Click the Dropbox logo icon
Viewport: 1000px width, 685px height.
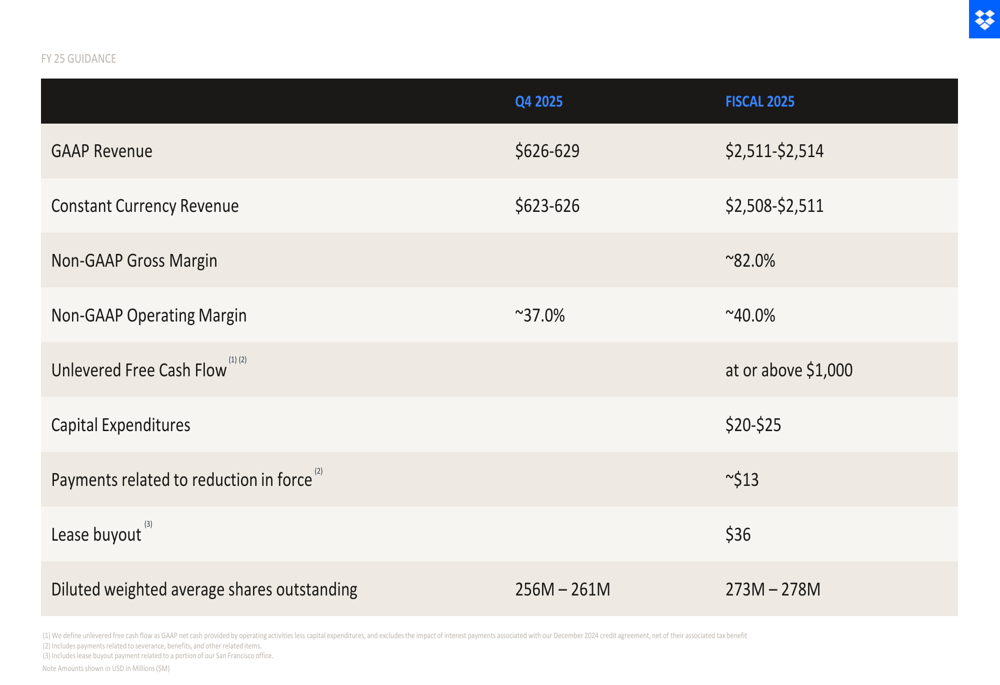pos(984,19)
